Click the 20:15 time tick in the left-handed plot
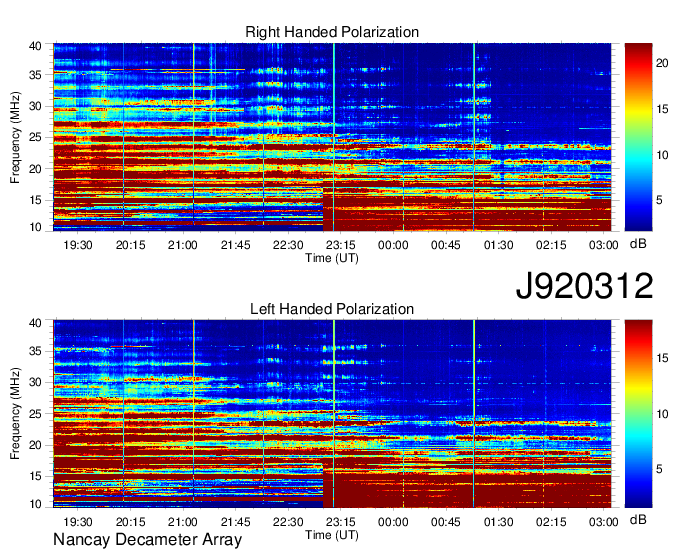This screenshot has height=552, width=680. [131, 522]
